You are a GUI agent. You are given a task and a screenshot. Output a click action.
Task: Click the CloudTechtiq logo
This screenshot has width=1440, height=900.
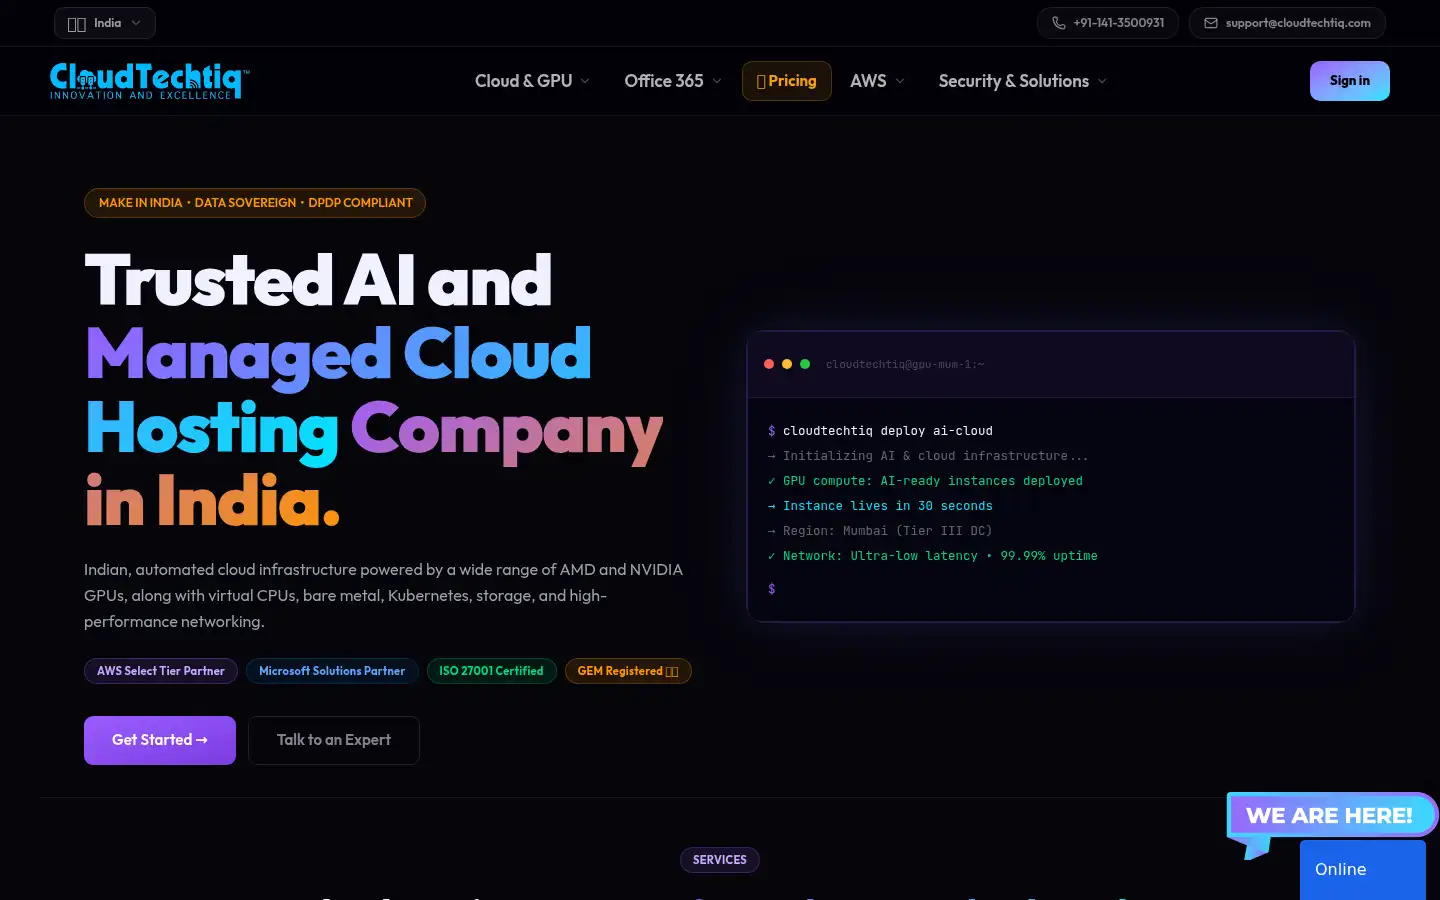pos(149,81)
